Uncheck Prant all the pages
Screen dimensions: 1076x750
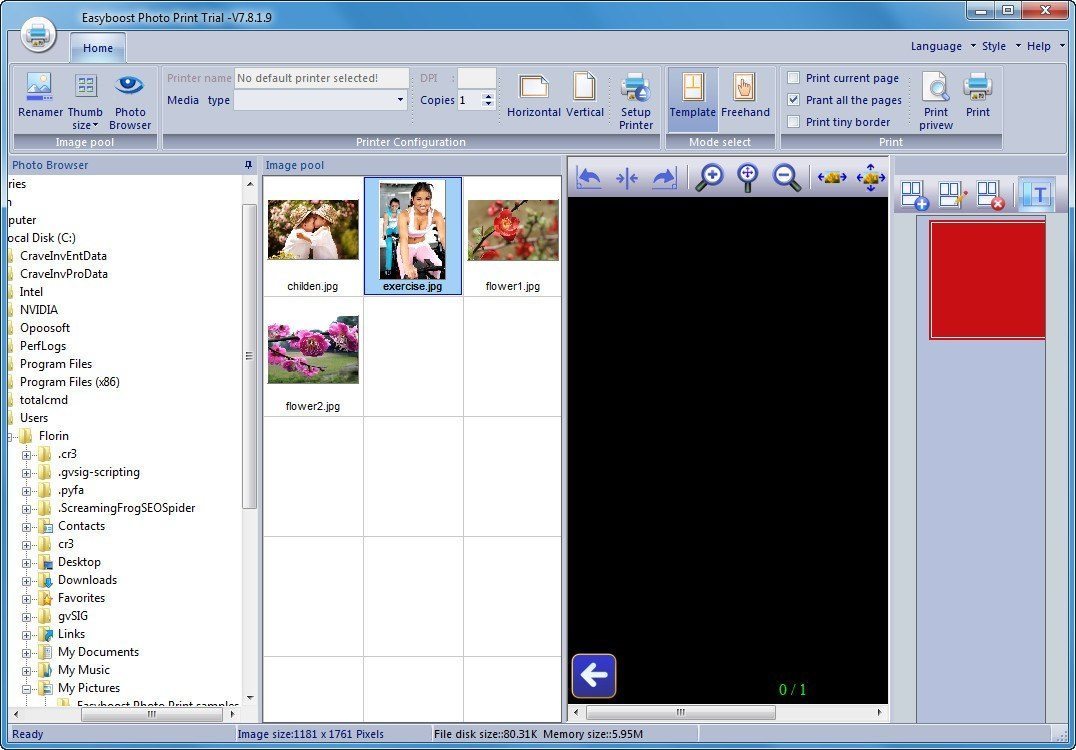[x=792, y=100]
